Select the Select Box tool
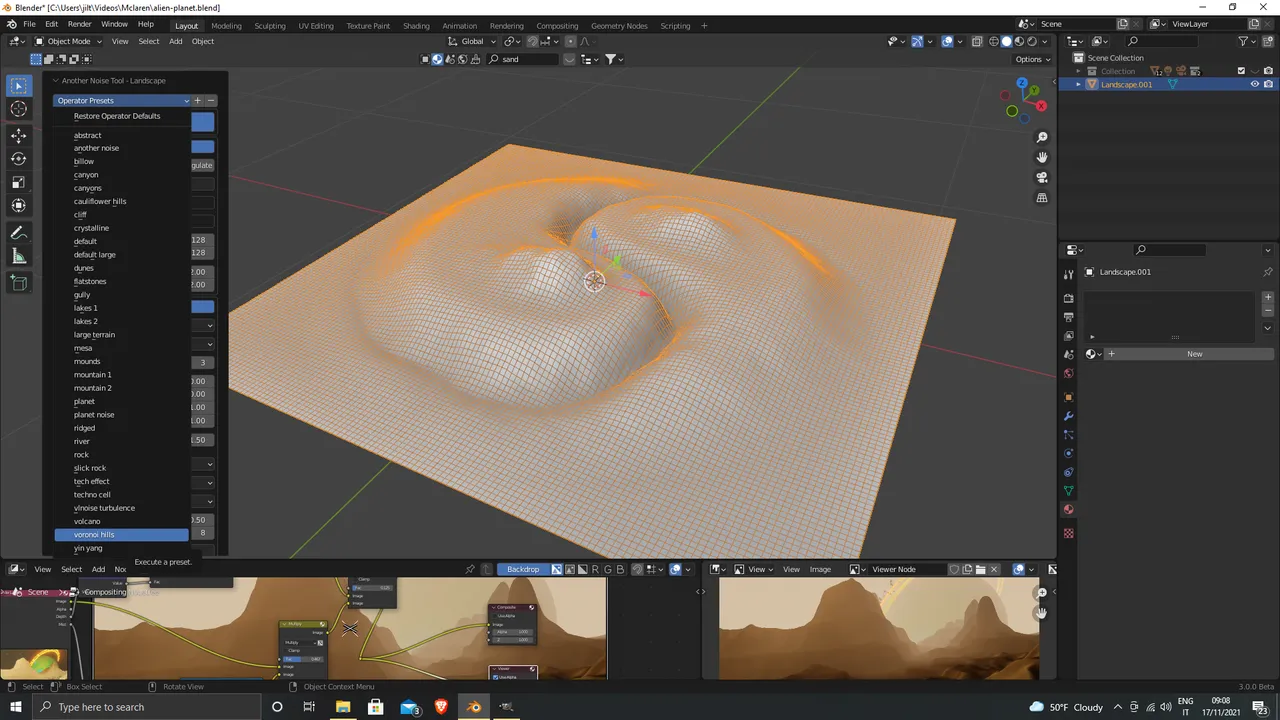This screenshot has height=720, width=1280. (19, 86)
